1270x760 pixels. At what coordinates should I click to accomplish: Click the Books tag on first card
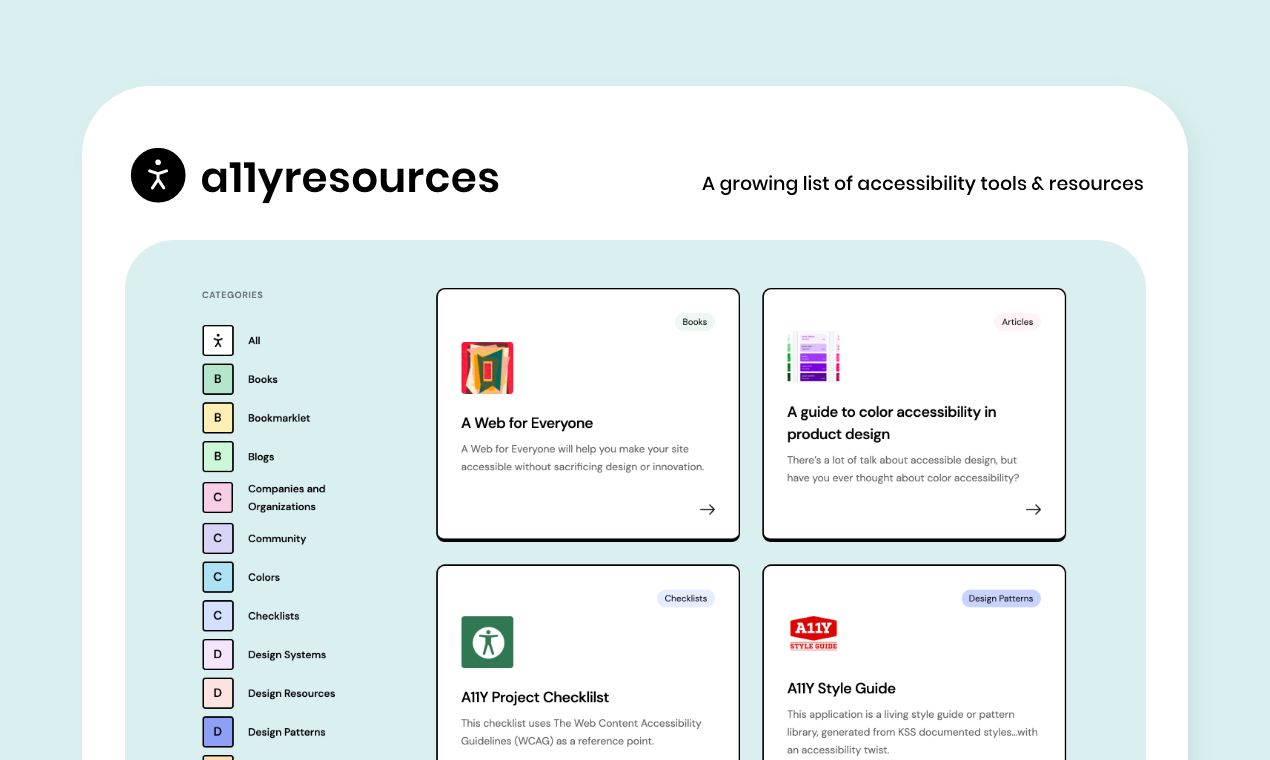point(695,322)
